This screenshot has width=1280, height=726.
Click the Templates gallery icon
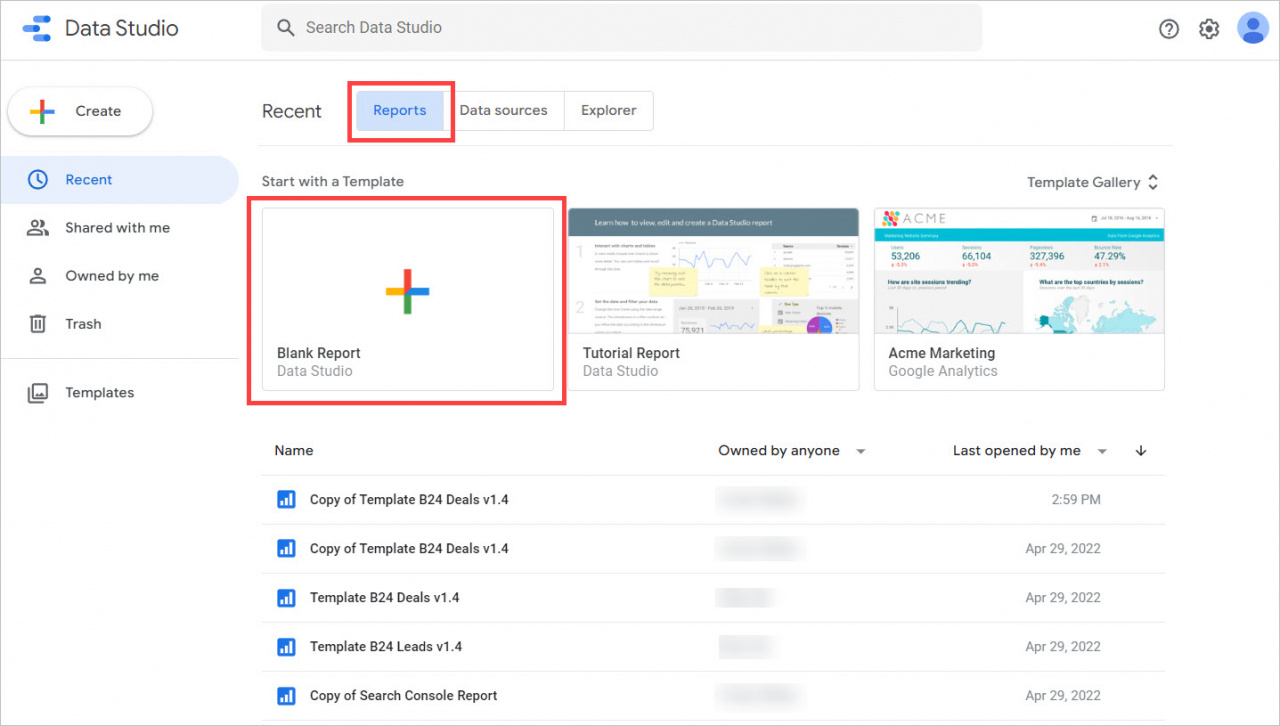[x=37, y=393]
